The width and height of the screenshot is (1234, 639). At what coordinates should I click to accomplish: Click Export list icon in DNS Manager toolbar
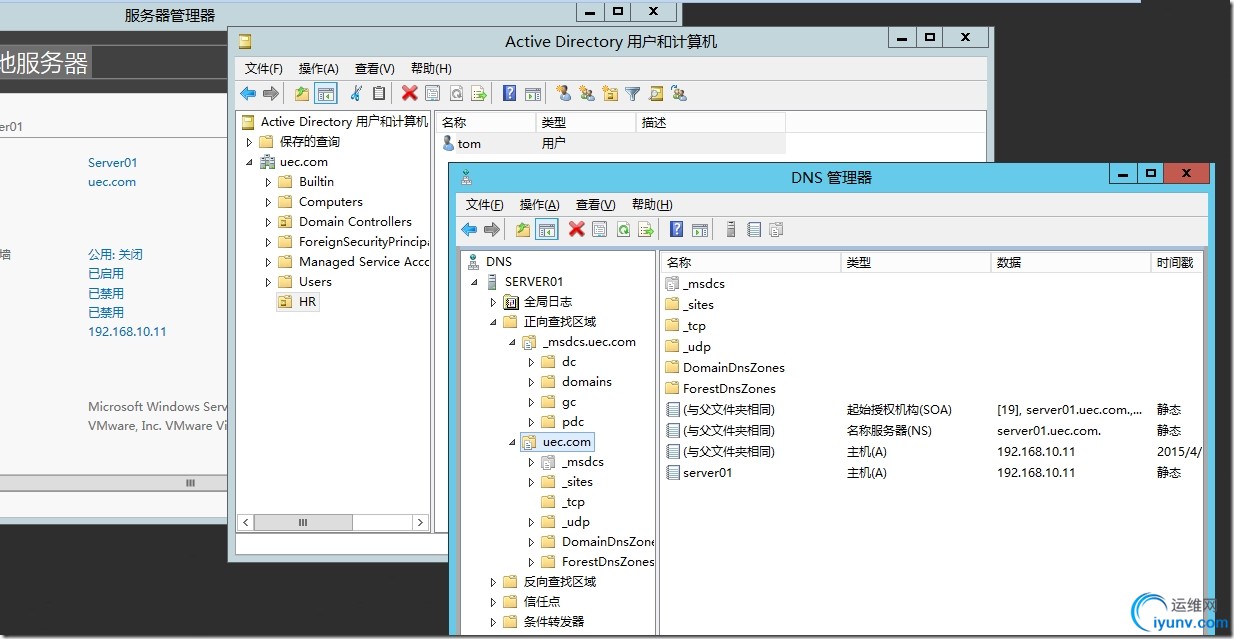tap(646, 229)
